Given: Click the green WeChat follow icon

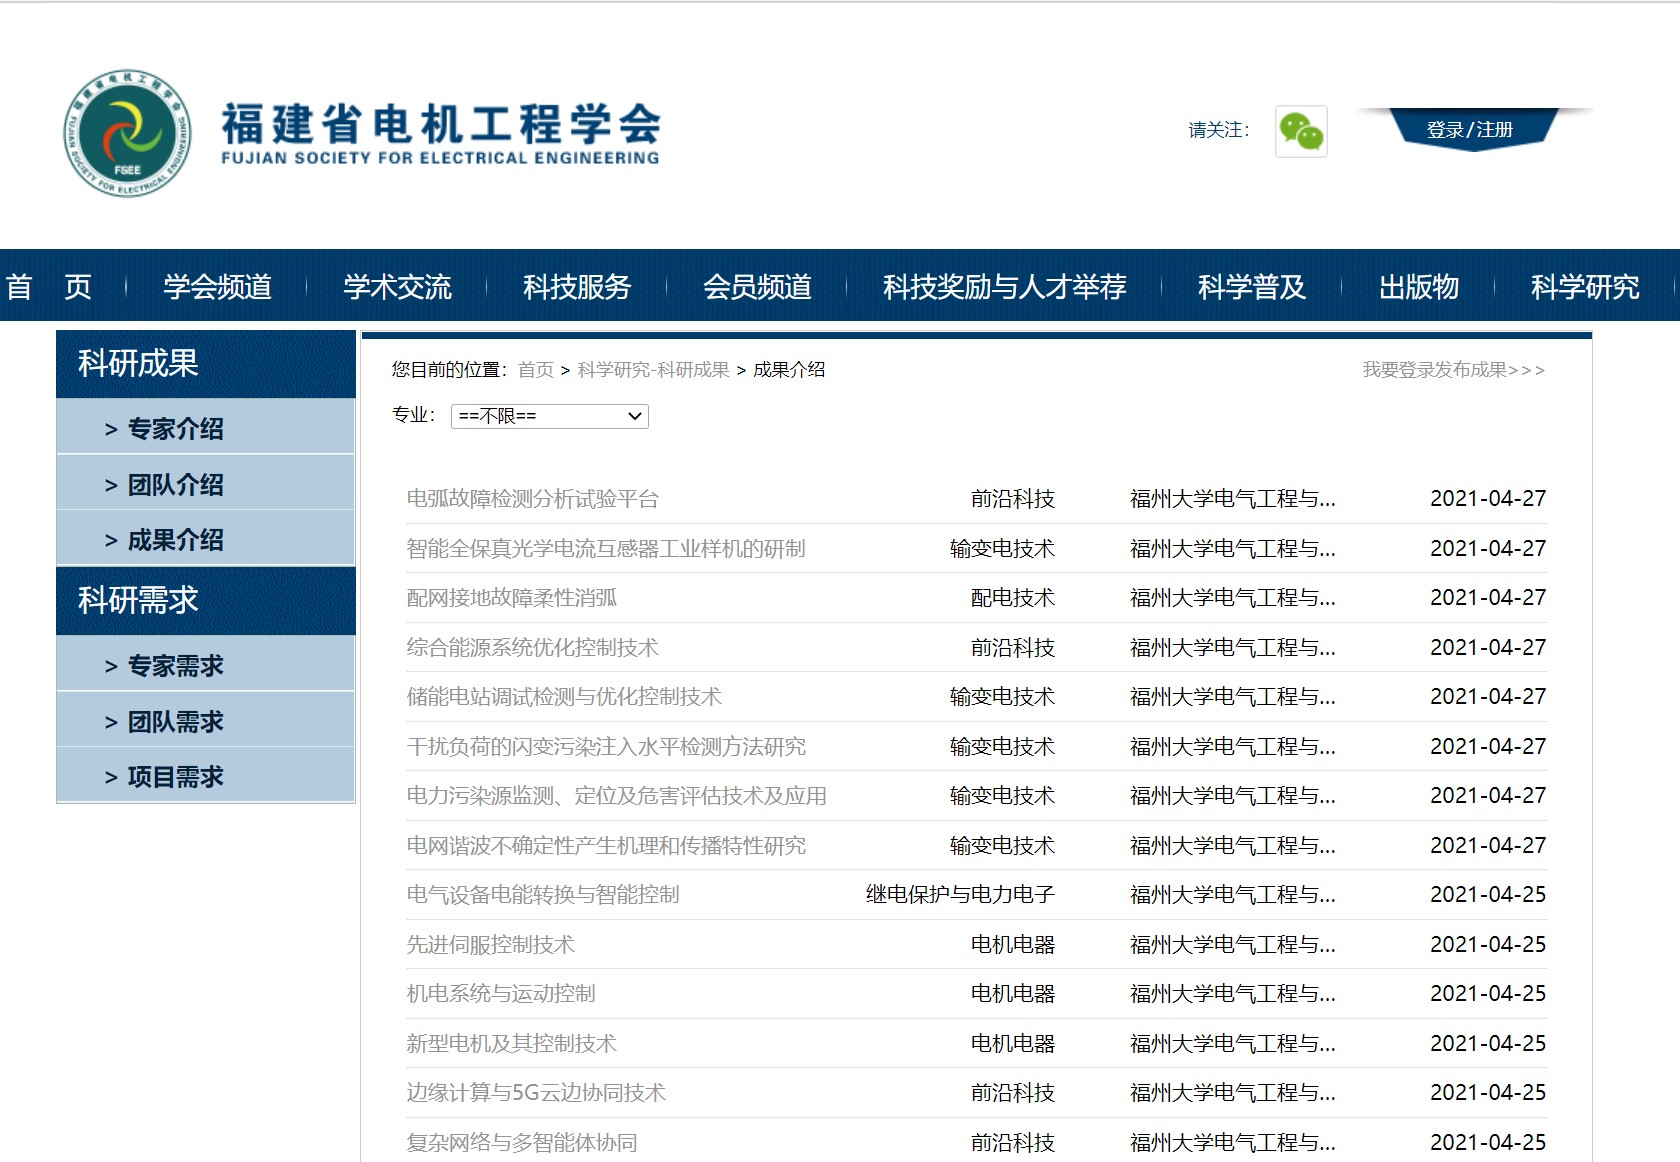Looking at the screenshot, I should pos(1301,131).
